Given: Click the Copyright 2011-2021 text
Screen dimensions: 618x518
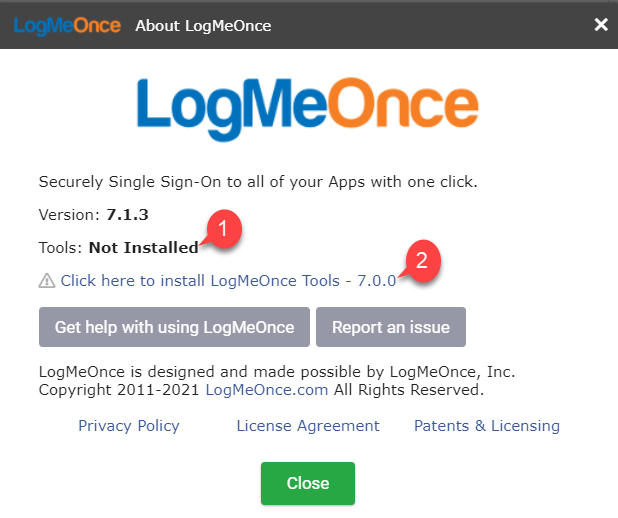Looking at the screenshot, I should pyautogui.click(x=119, y=390).
